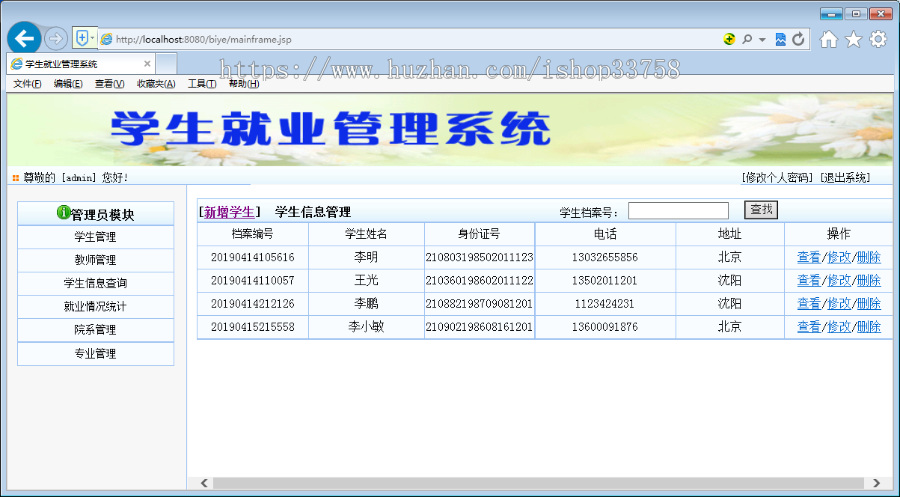
Task: Open the 编辑(E) menu
Action: point(68,84)
